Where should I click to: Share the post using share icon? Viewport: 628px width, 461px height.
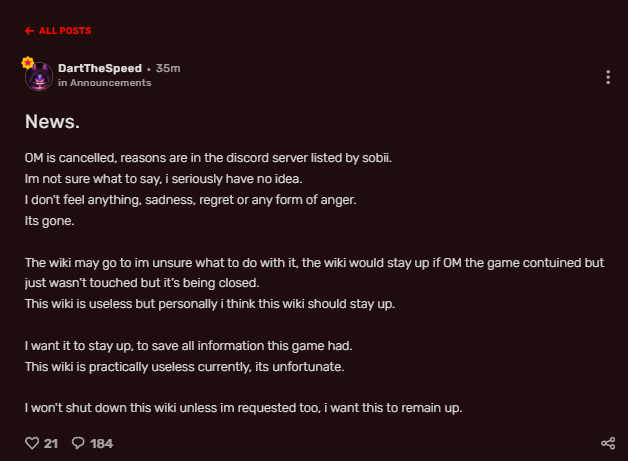607,443
